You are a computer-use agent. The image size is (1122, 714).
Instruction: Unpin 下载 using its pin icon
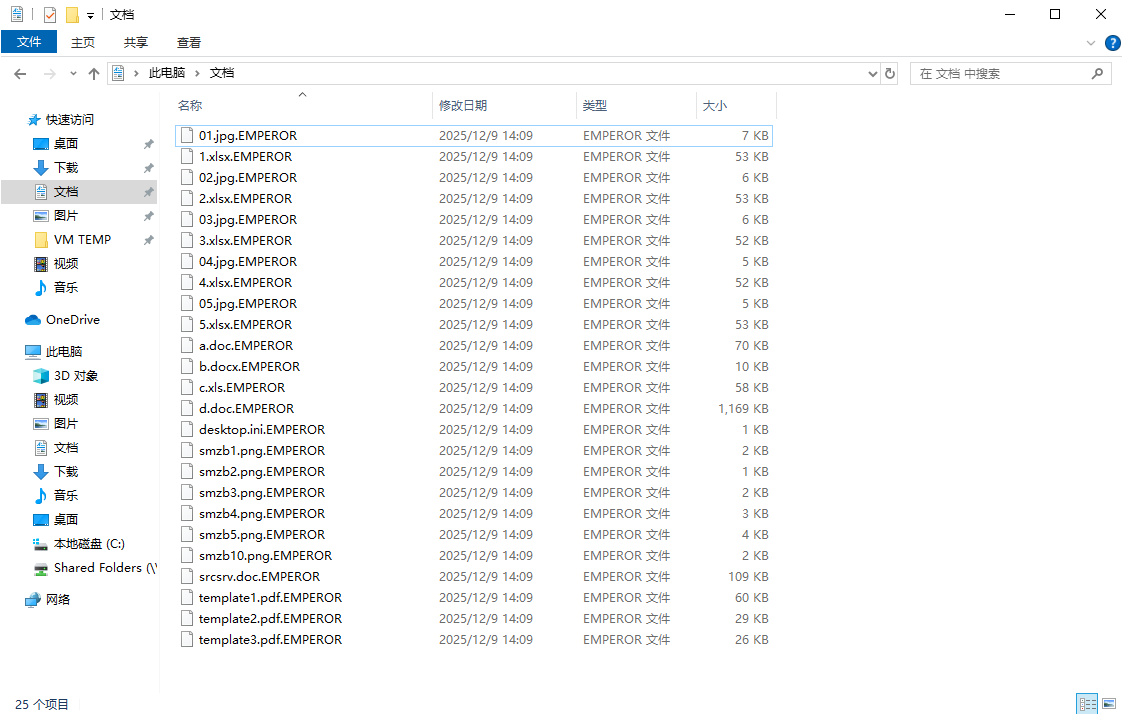(148, 168)
